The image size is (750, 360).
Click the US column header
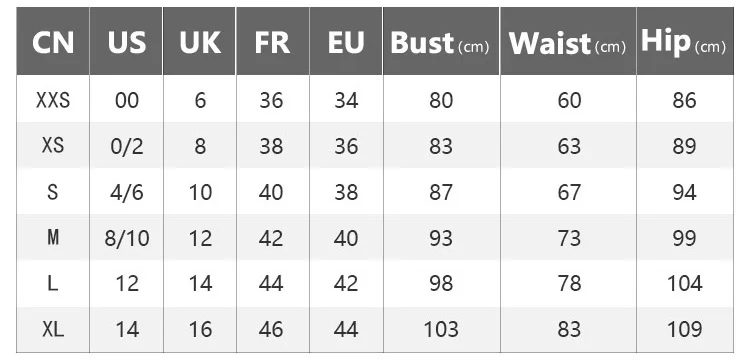(x=126, y=42)
